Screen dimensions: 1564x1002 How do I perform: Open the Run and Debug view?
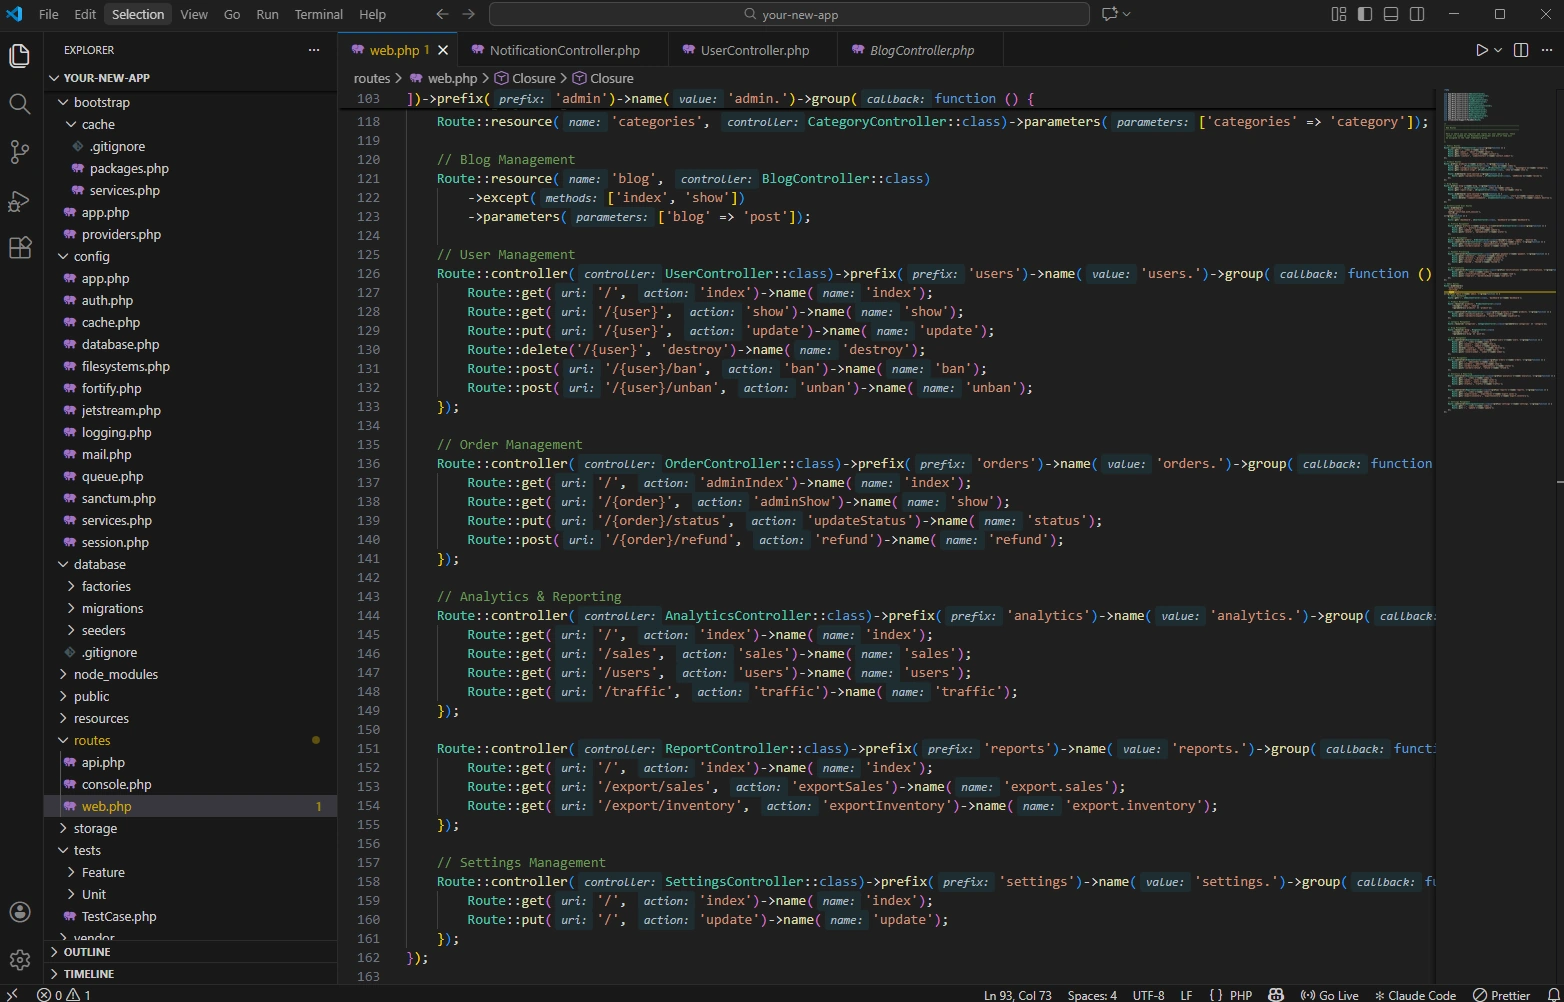click(x=19, y=200)
